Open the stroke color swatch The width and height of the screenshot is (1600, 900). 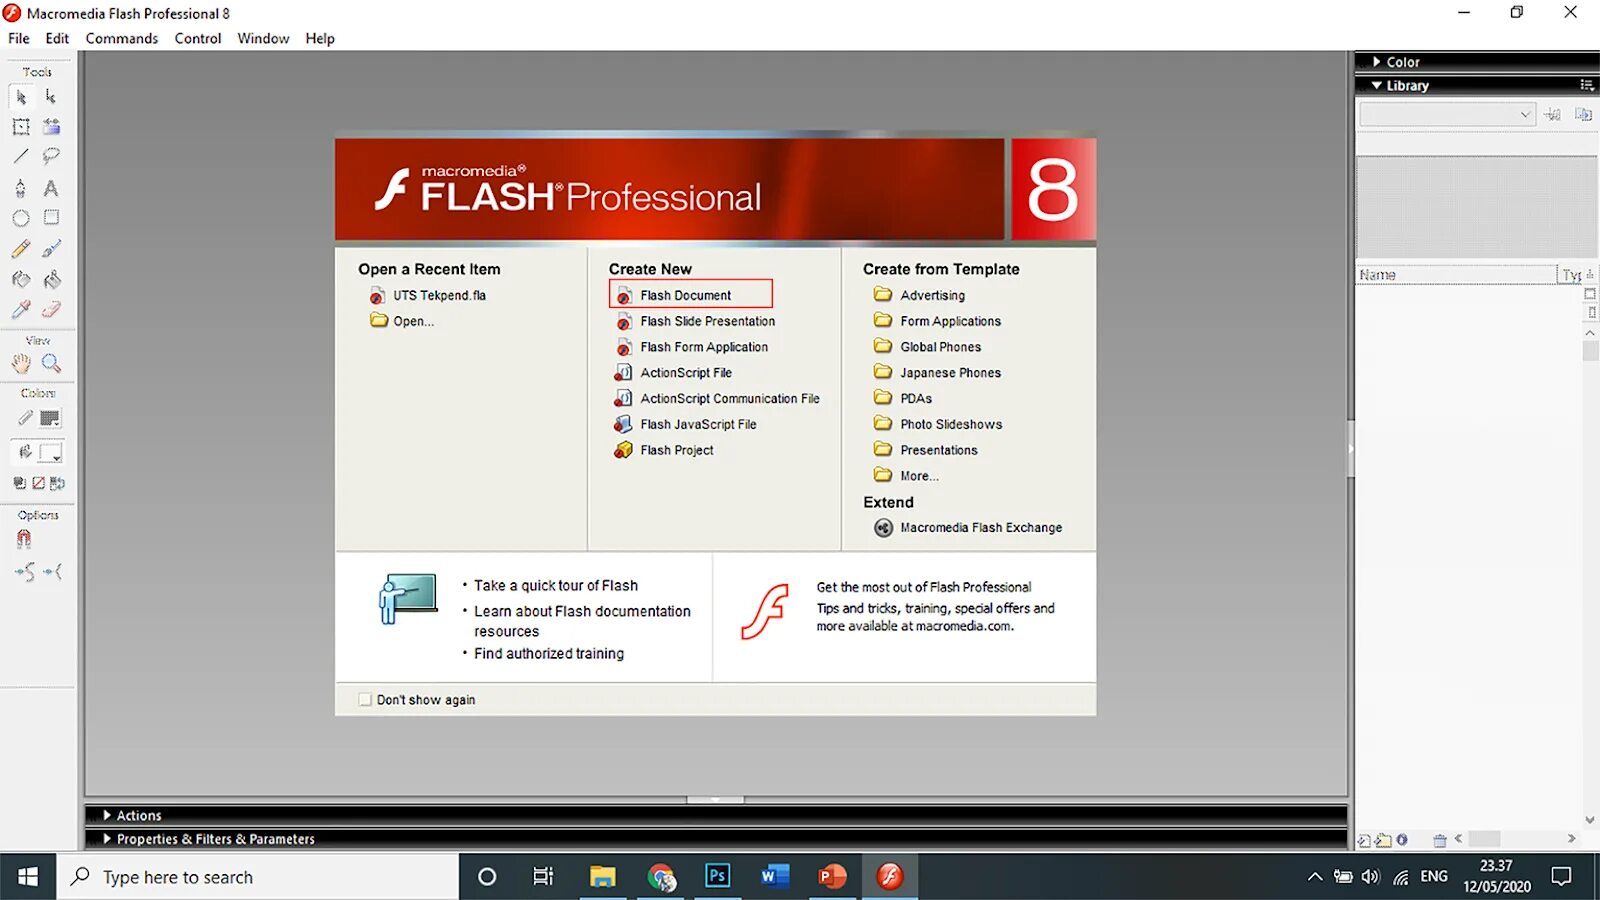tap(50, 419)
